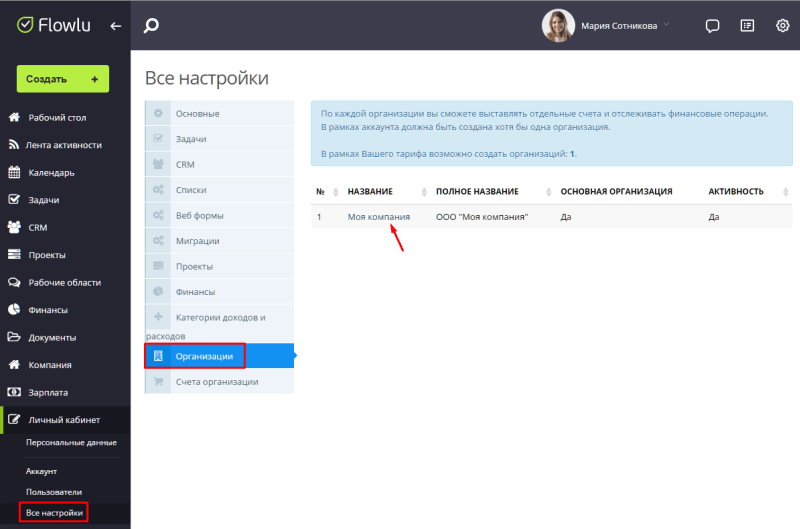Click the list panel icon beside chat icon
Image resolution: width=800 pixels, height=529 pixels.
[x=747, y=26]
